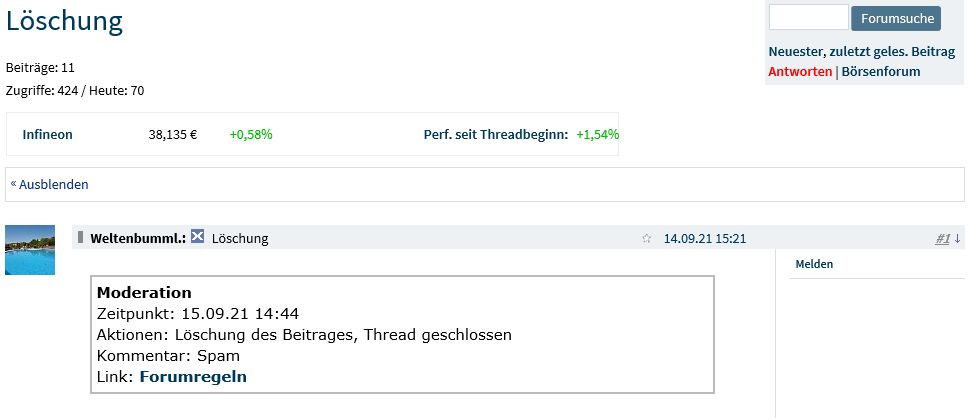Click the down arrow next to #1

pos(957,239)
